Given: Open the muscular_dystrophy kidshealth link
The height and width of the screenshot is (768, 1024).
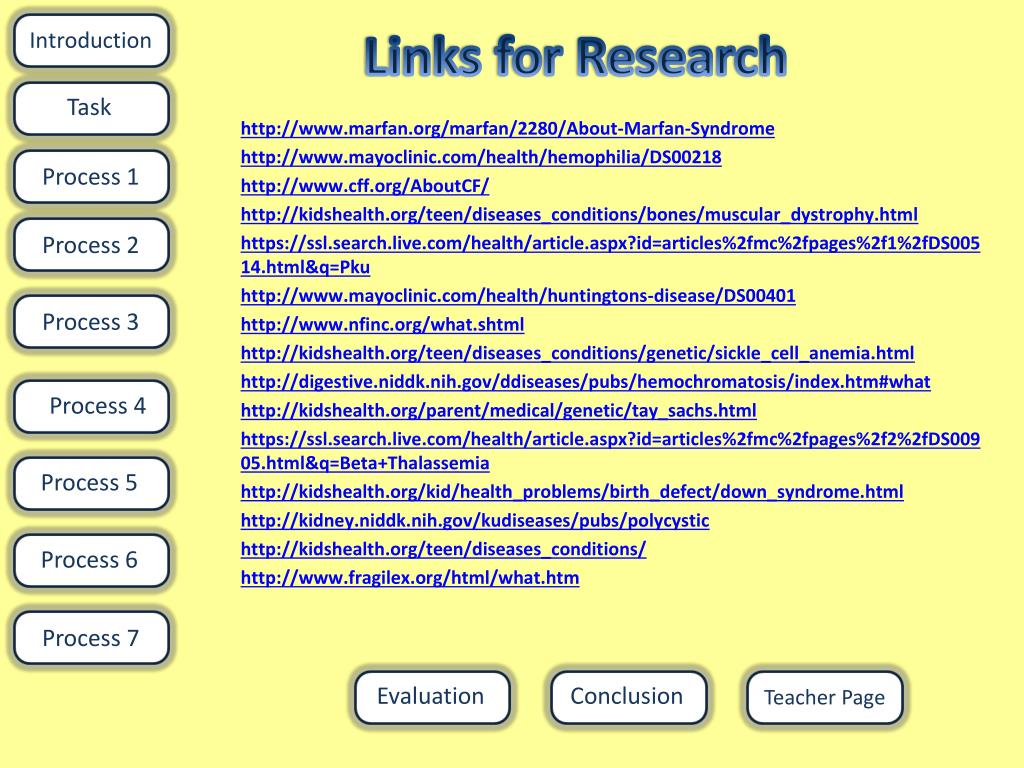Looking at the screenshot, I should pos(579,215).
